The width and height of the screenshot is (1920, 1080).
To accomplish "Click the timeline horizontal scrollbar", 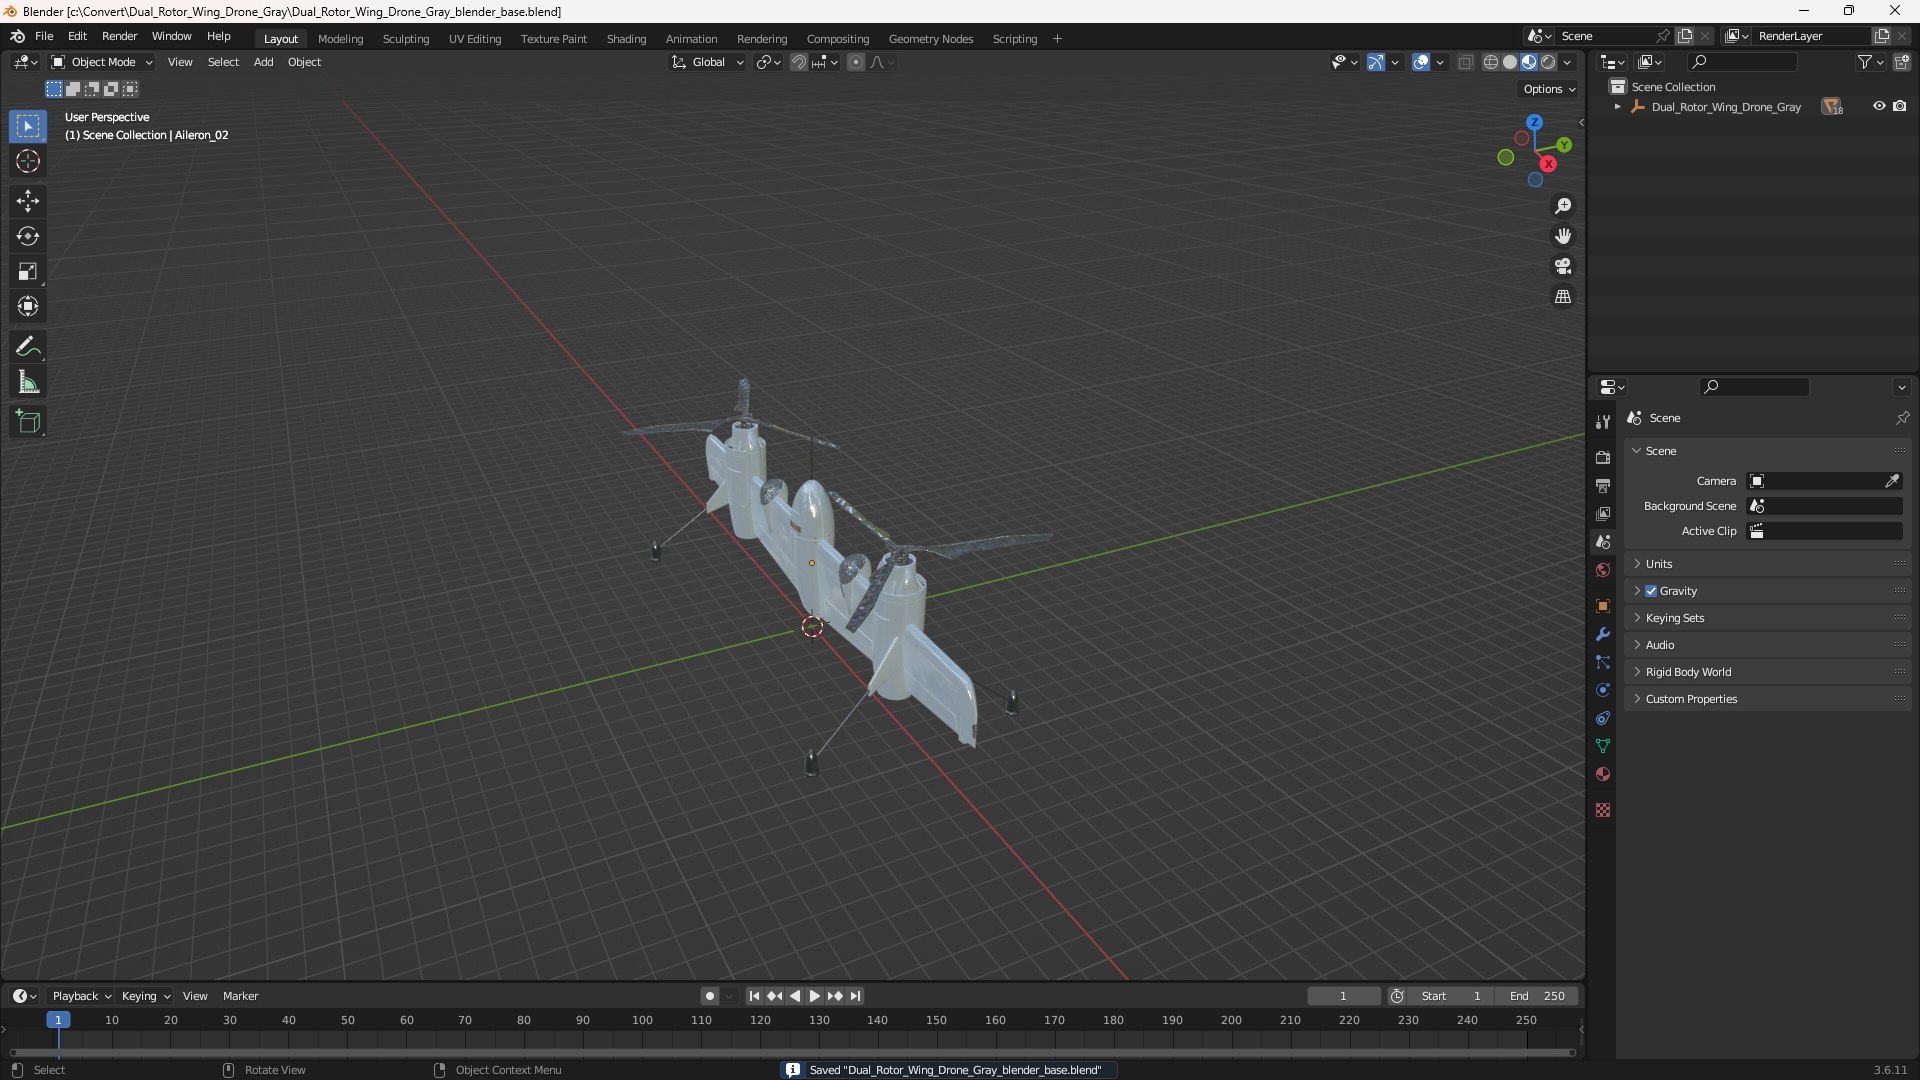I will (x=792, y=1052).
